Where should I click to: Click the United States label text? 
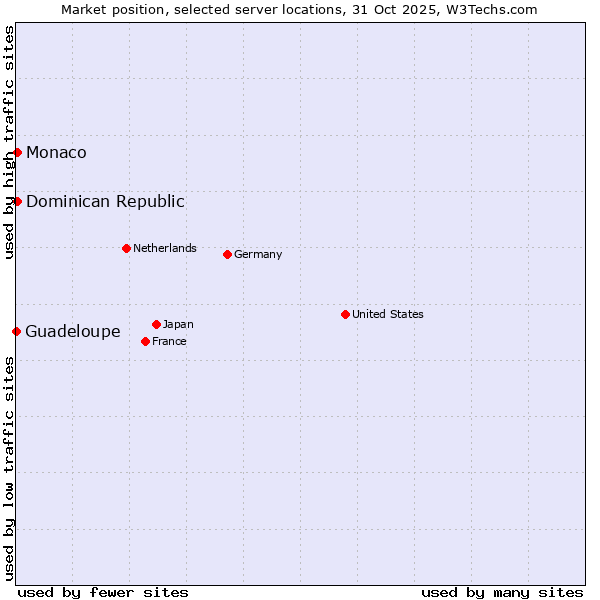click(x=388, y=314)
